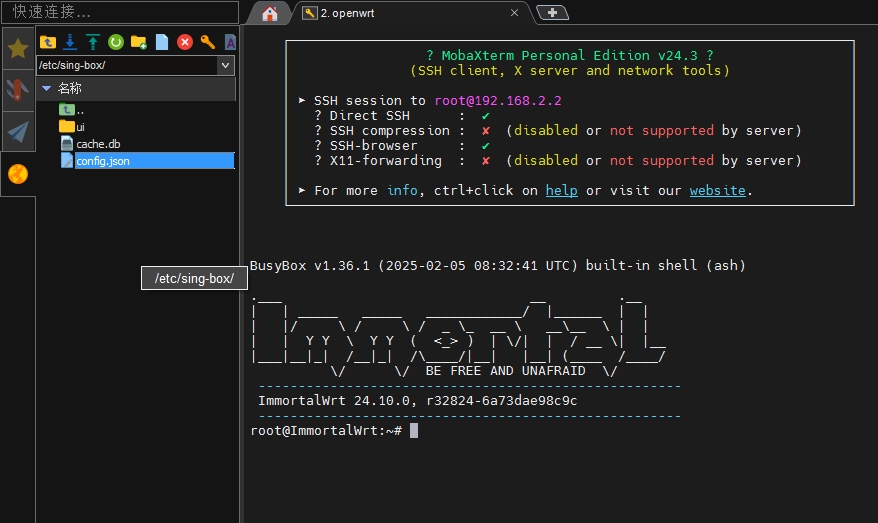The width and height of the screenshot is (878, 523).
Task: Go to parent directory toolbar icon
Action: 48,42
